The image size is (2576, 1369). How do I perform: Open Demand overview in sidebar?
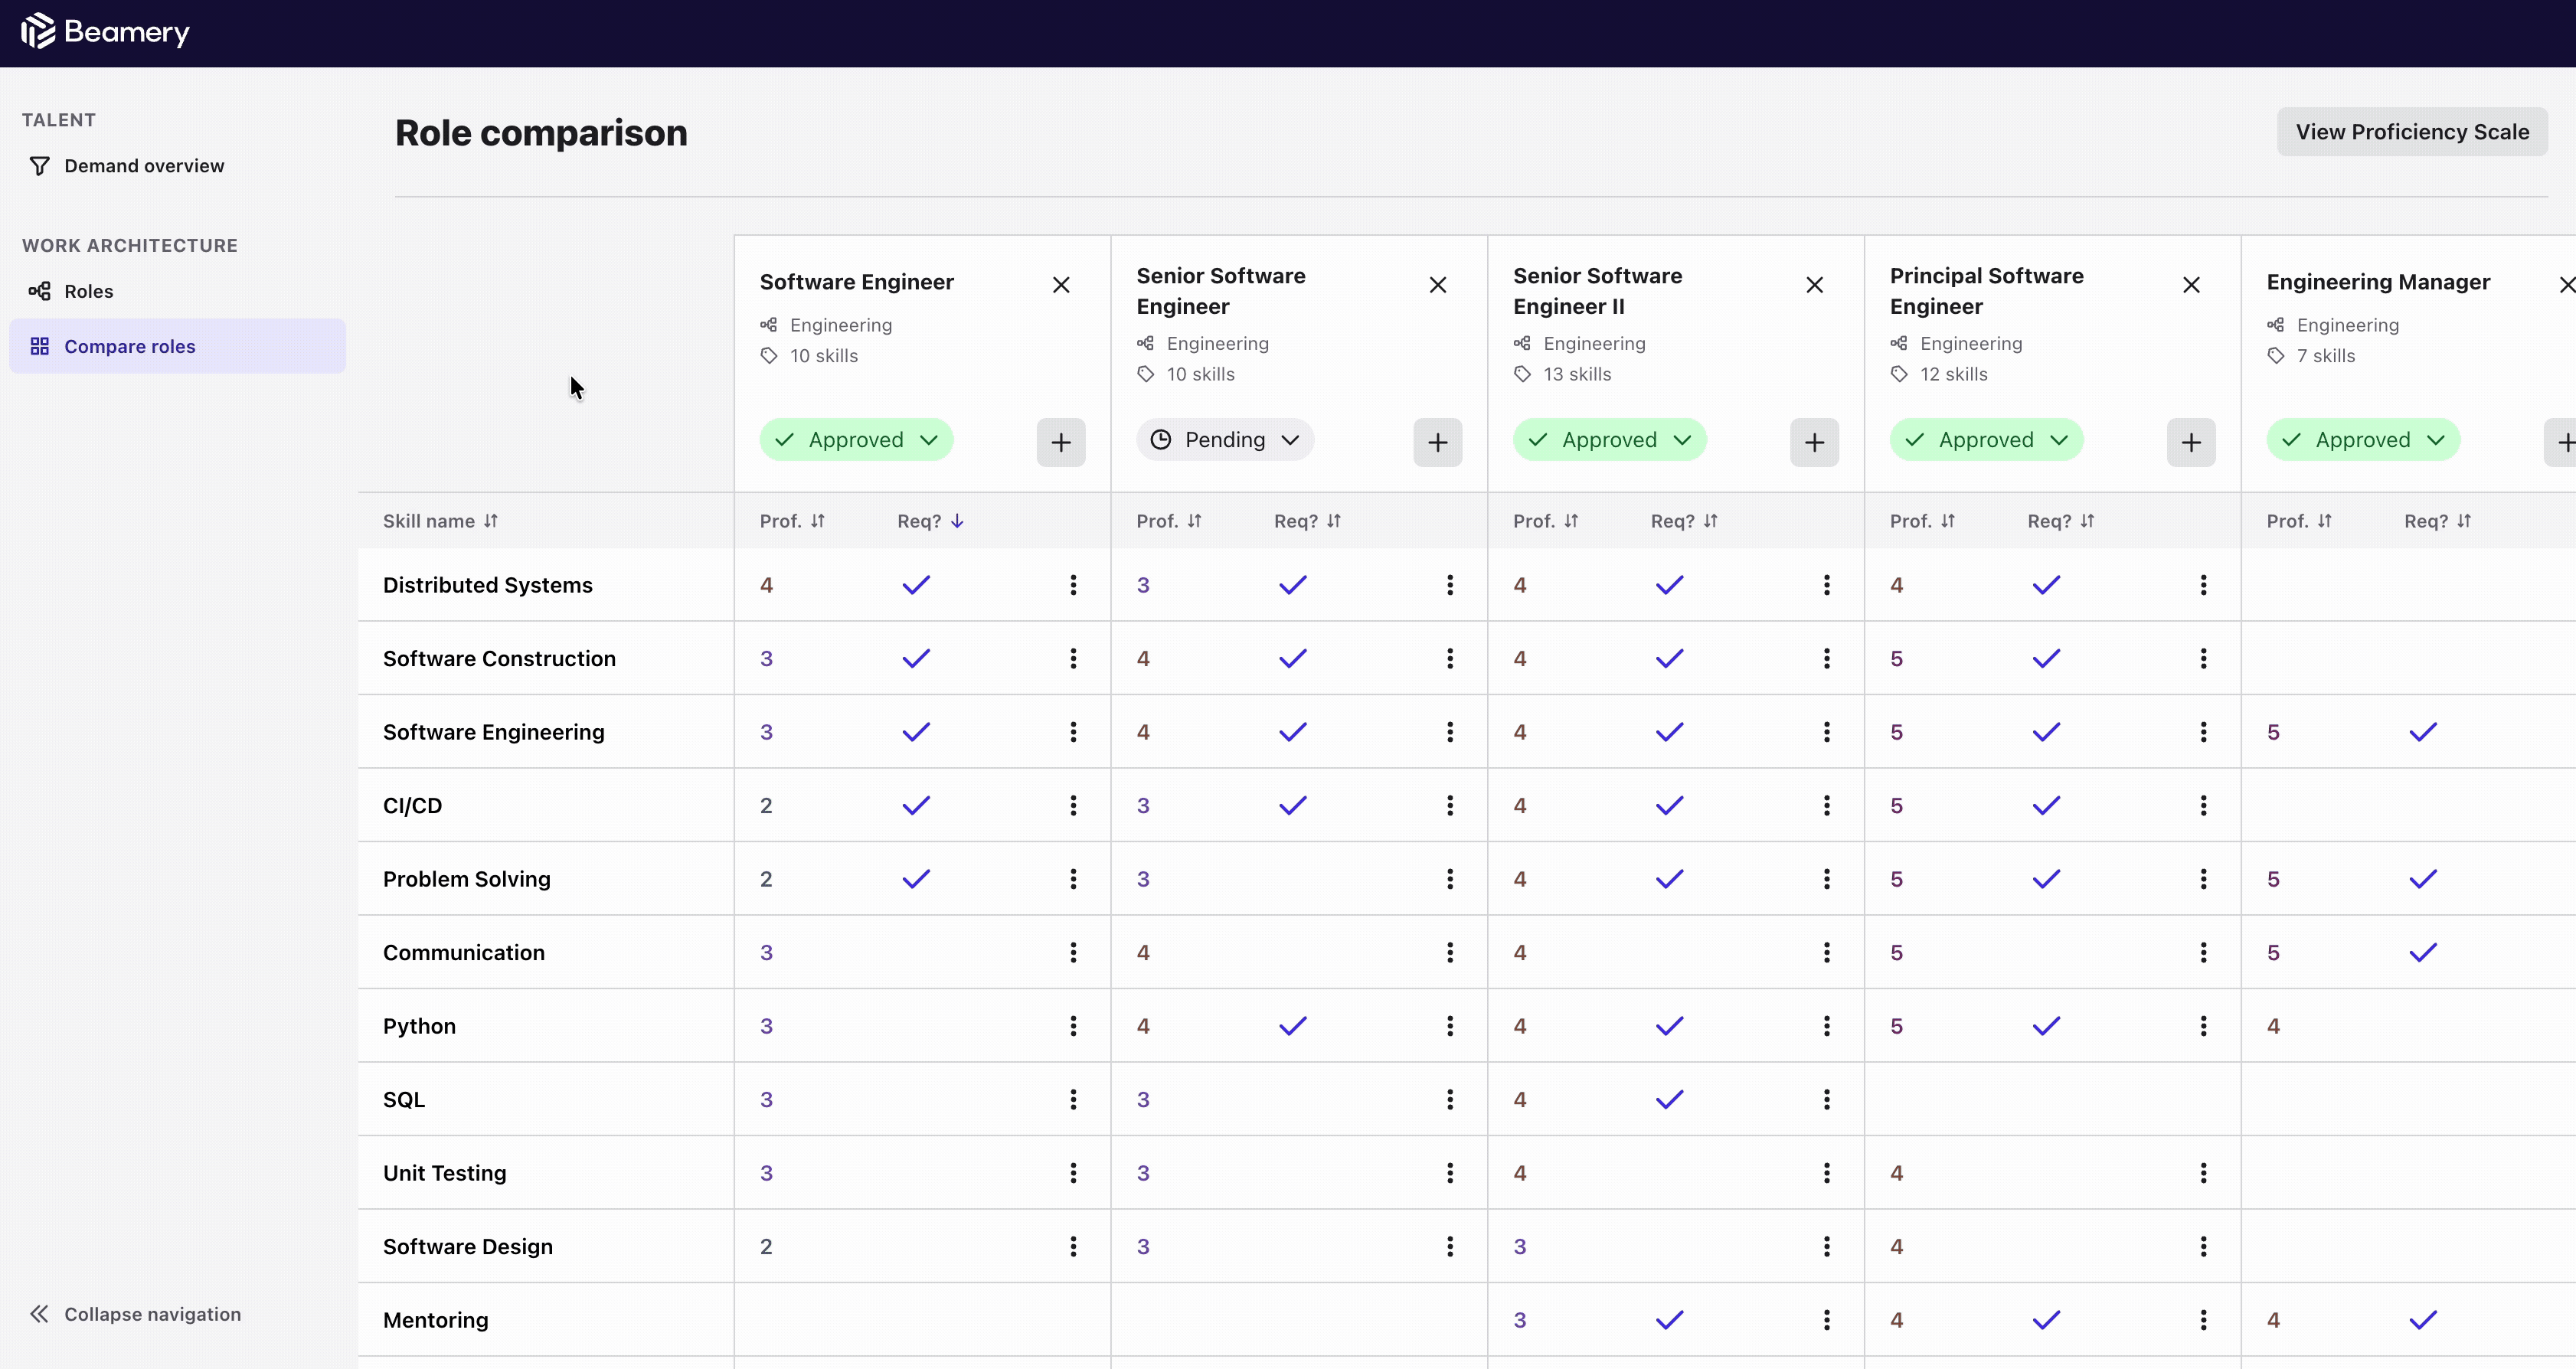(x=144, y=166)
